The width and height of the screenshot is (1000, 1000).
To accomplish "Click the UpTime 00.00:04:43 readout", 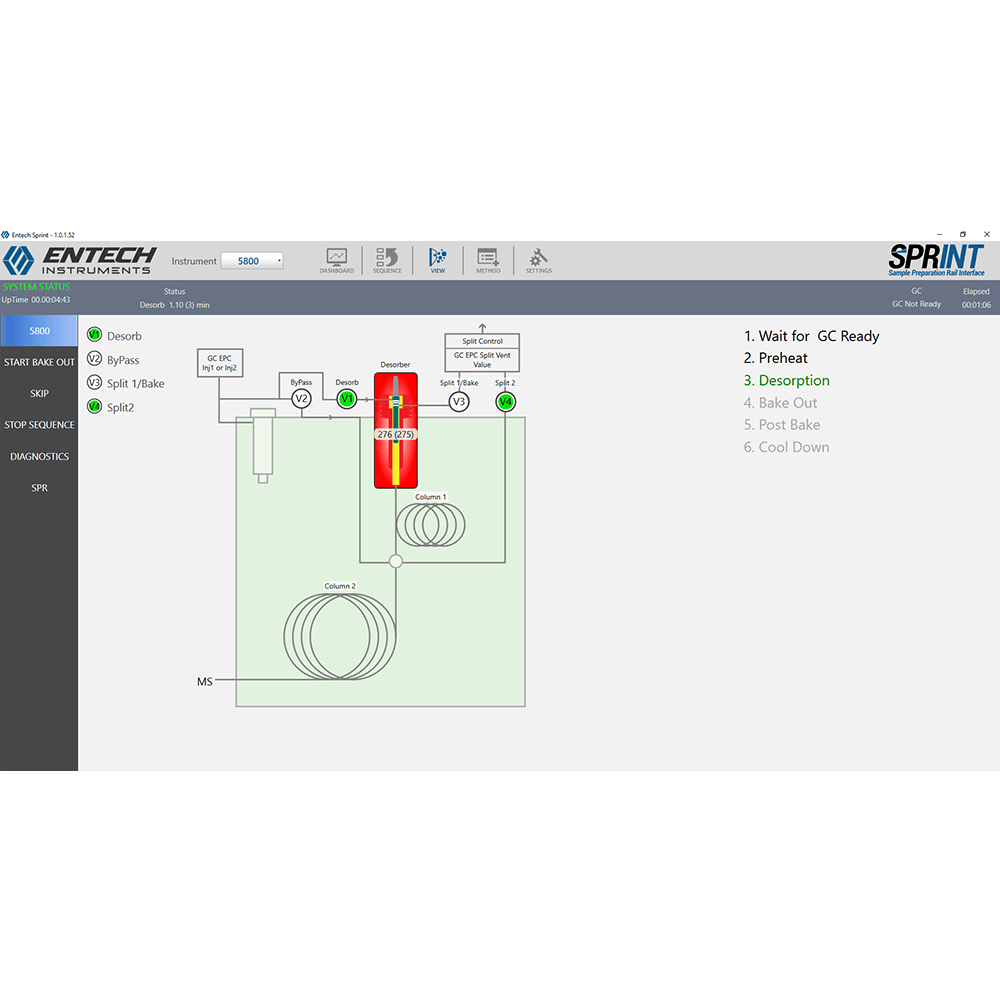I will coord(36,300).
